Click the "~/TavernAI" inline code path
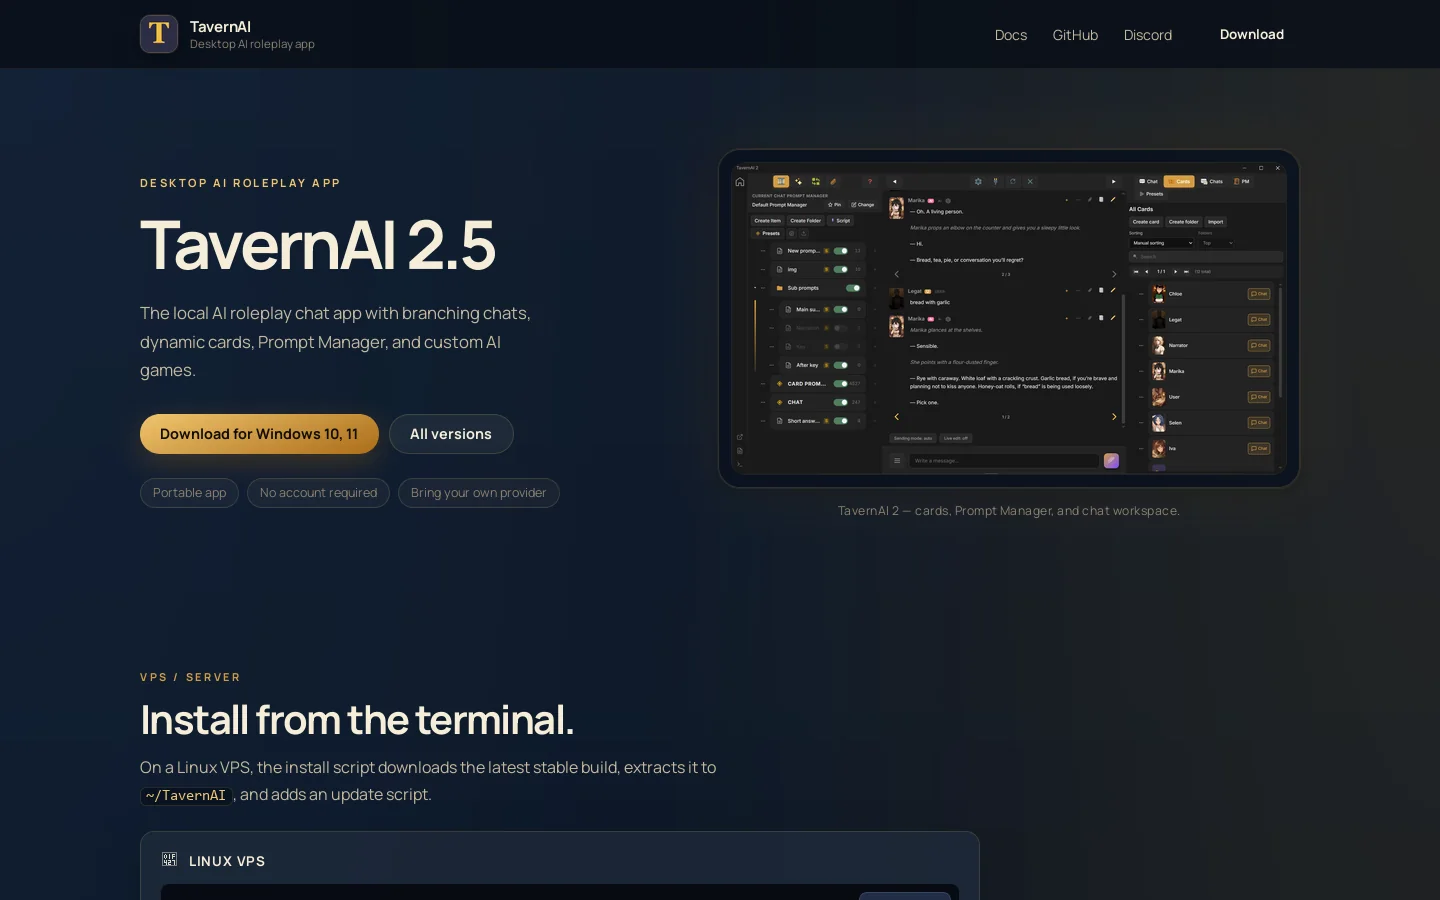The width and height of the screenshot is (1440, 900). coord(186,796)
